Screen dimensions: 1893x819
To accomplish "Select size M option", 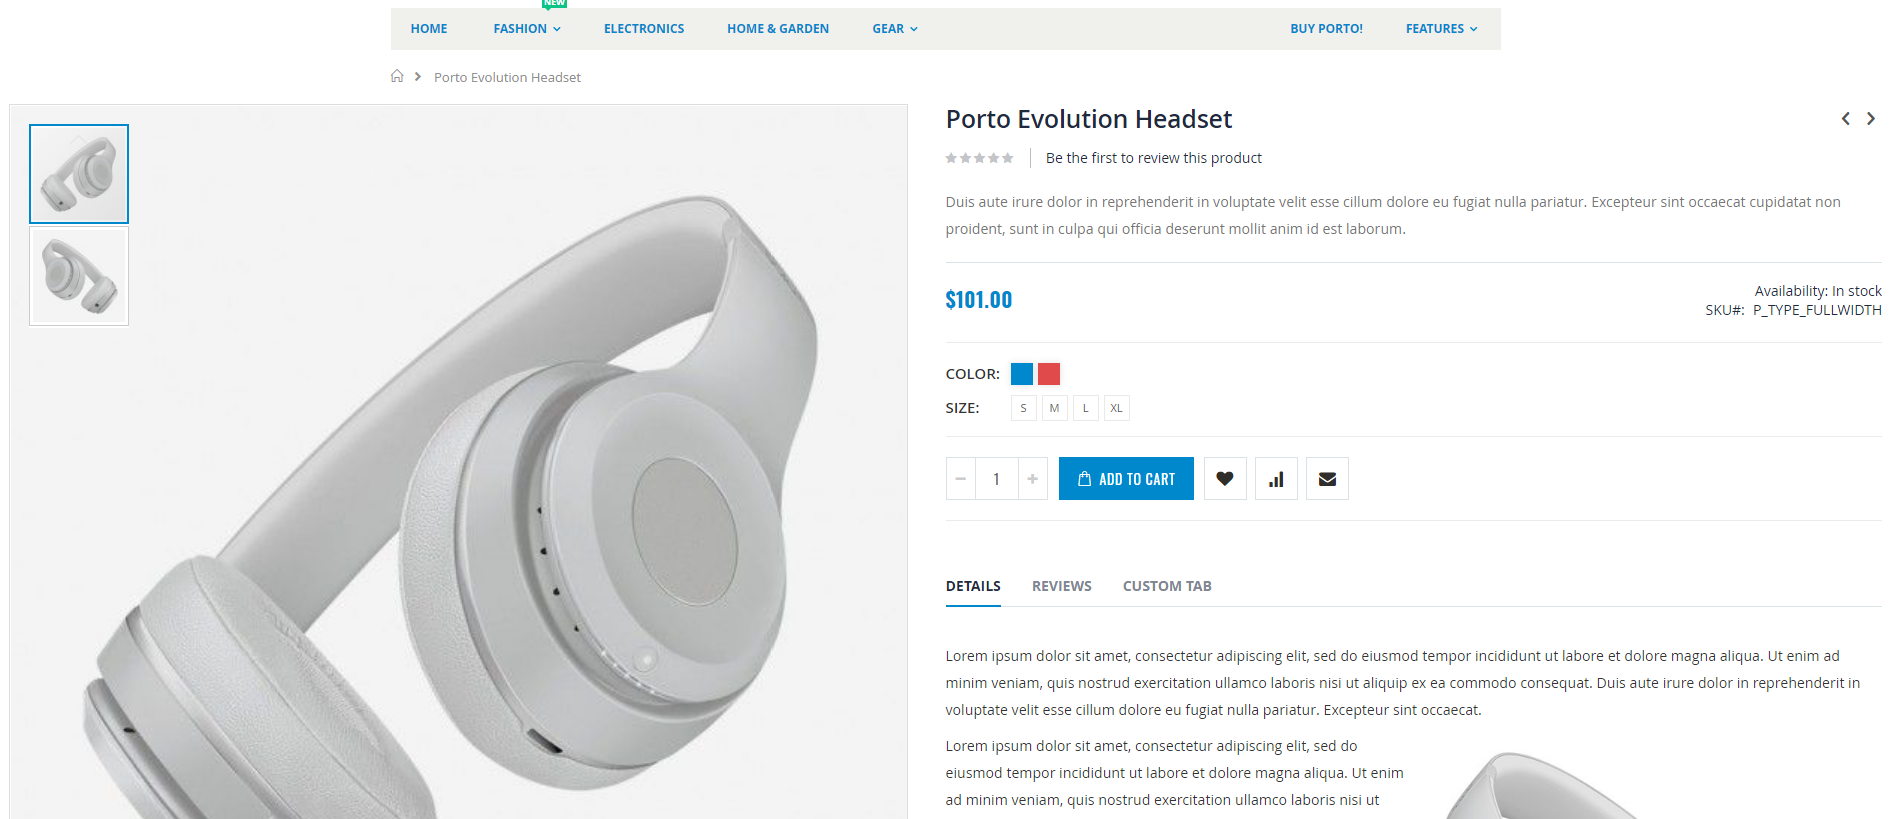I will coord(1054,408).
